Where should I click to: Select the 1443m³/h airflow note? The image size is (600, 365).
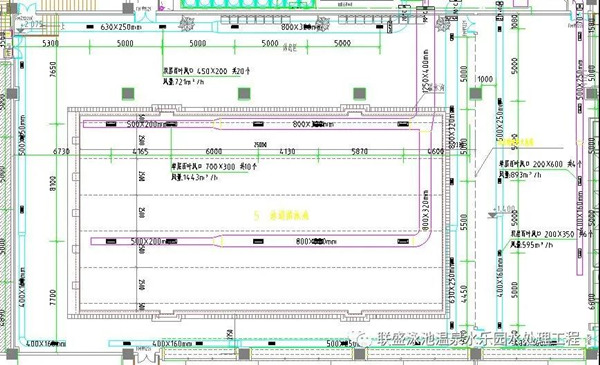tap(194, 177)
